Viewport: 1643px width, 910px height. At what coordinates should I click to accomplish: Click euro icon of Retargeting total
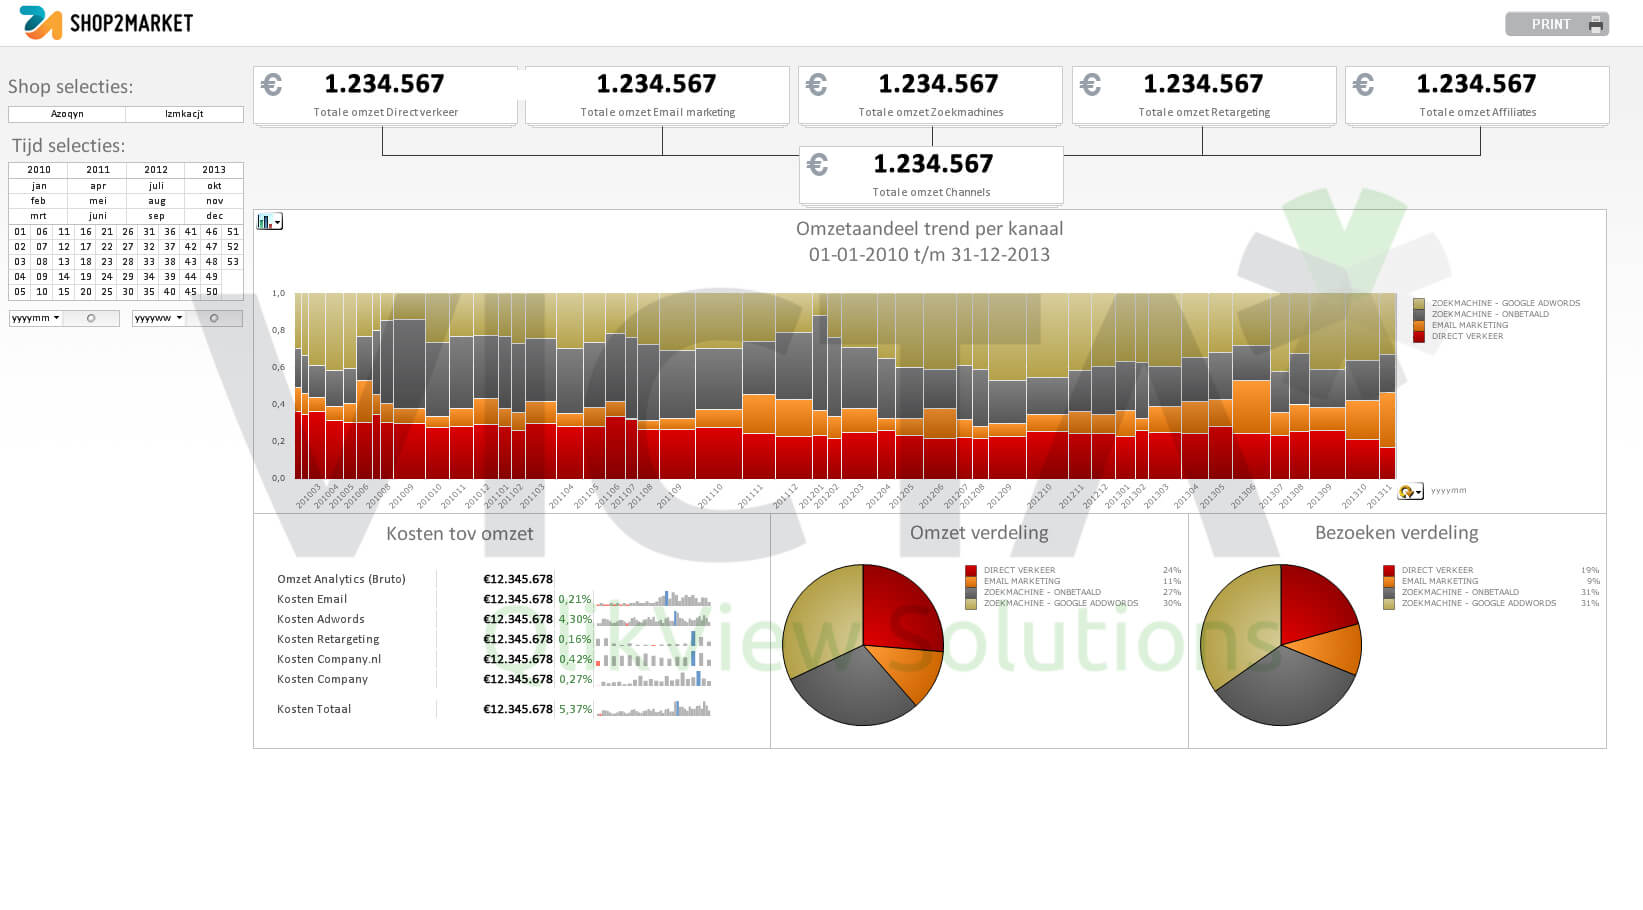pyautogui.click(x=1090, y=85)
